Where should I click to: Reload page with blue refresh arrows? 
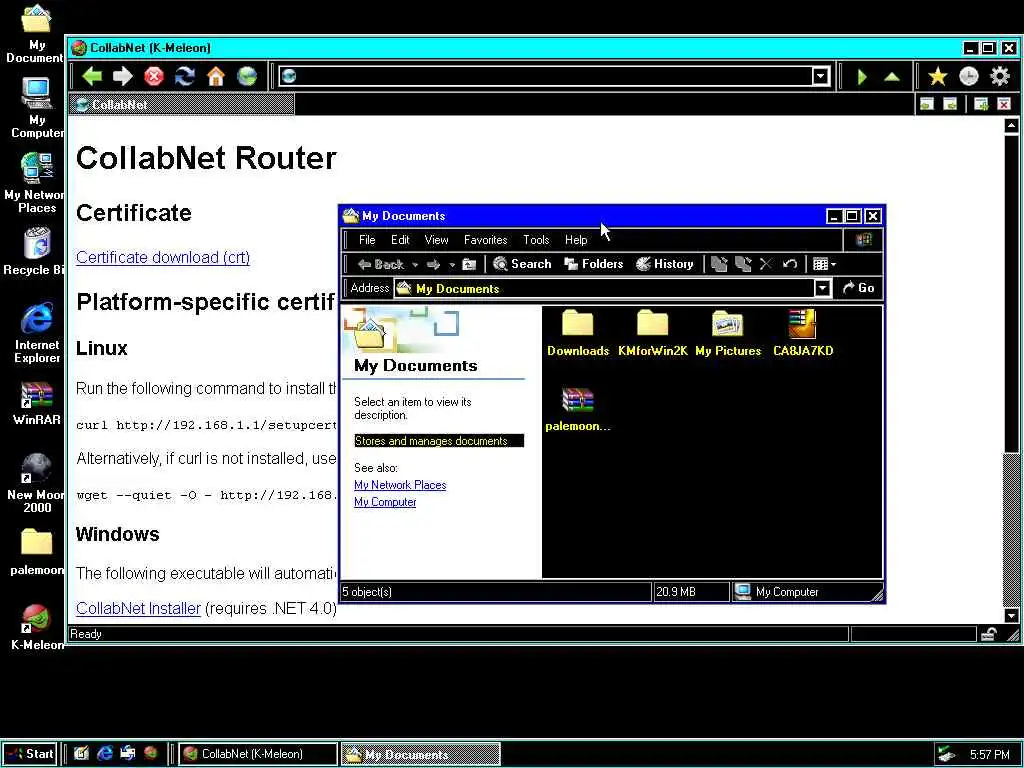[x=185, y=76]
